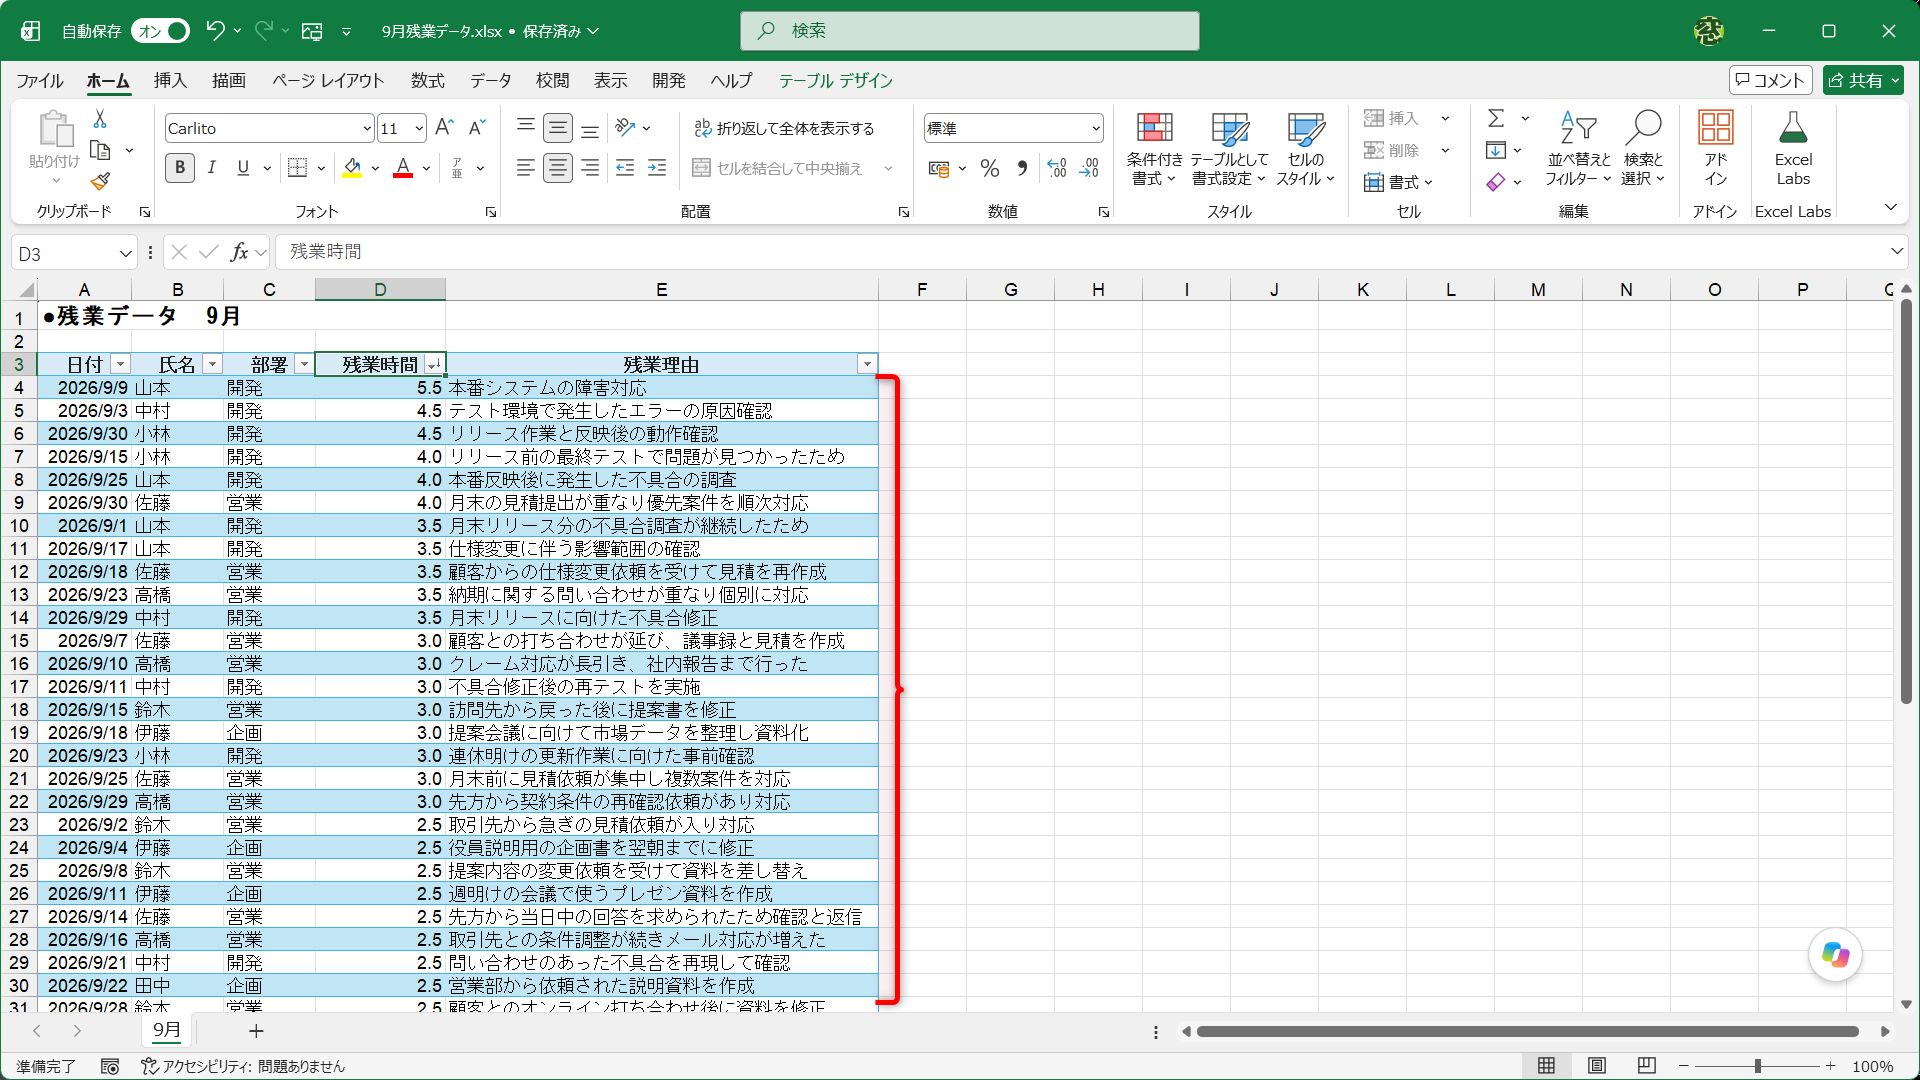Open the Insert tab
Screen dimensions: 1920x1080
click(x=170, y=81)
